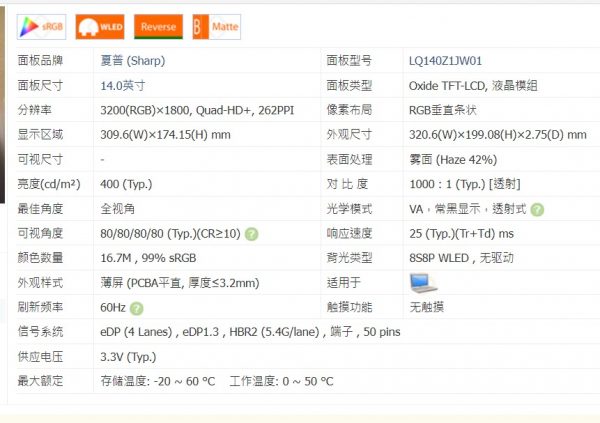Open help icon beside viewing angle value

point(251,234)
